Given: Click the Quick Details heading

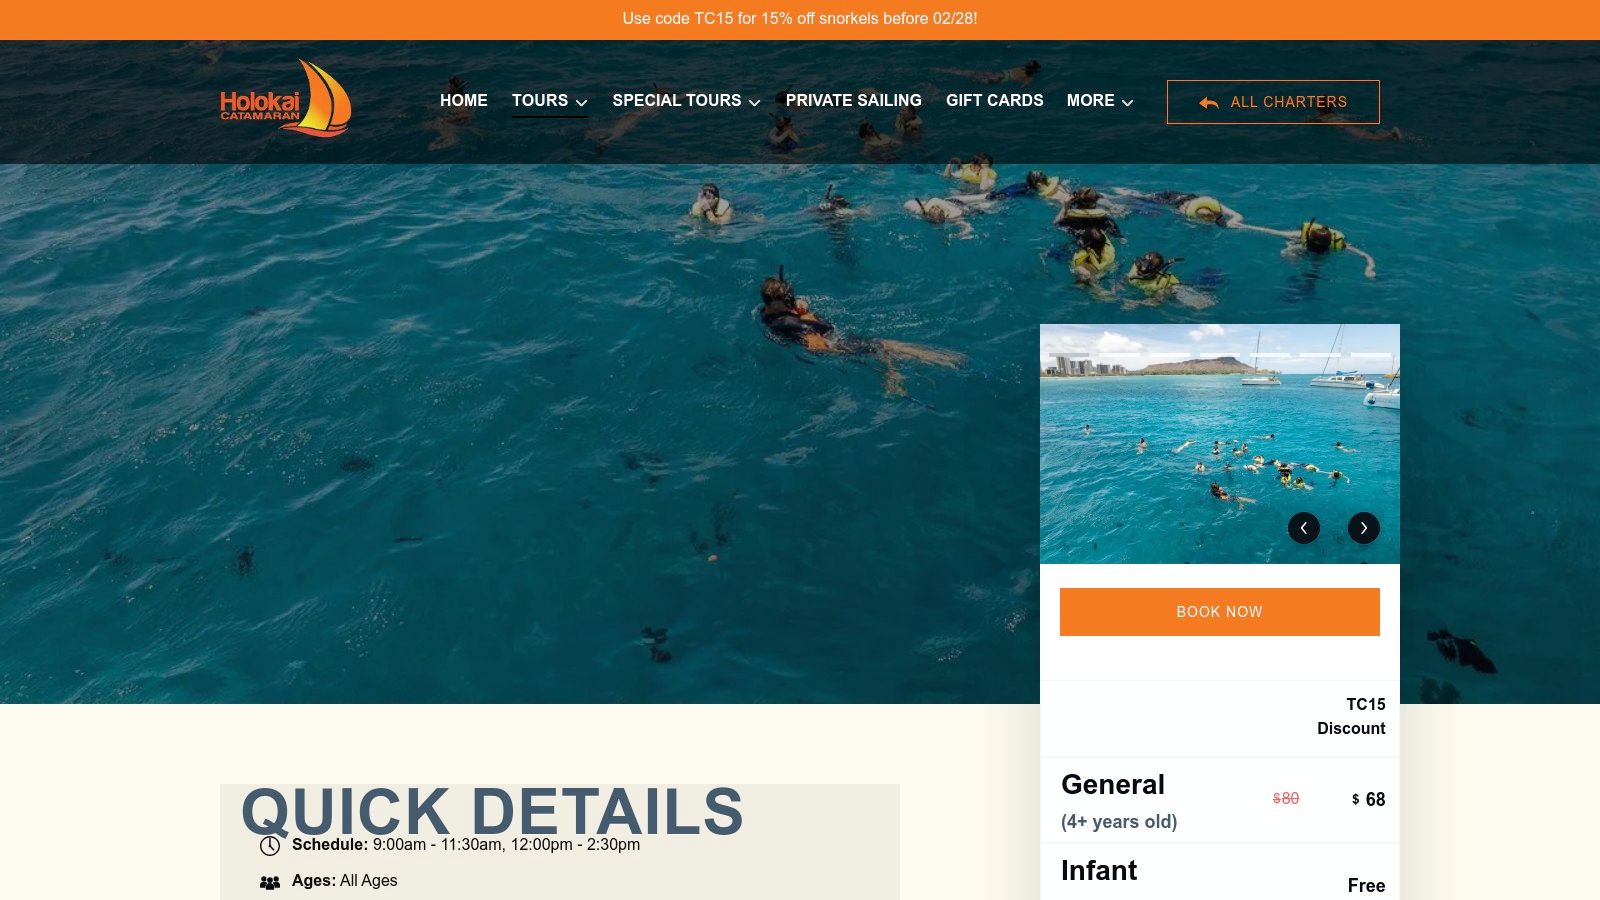Looking at the screenshot, I should coord(492,811).
